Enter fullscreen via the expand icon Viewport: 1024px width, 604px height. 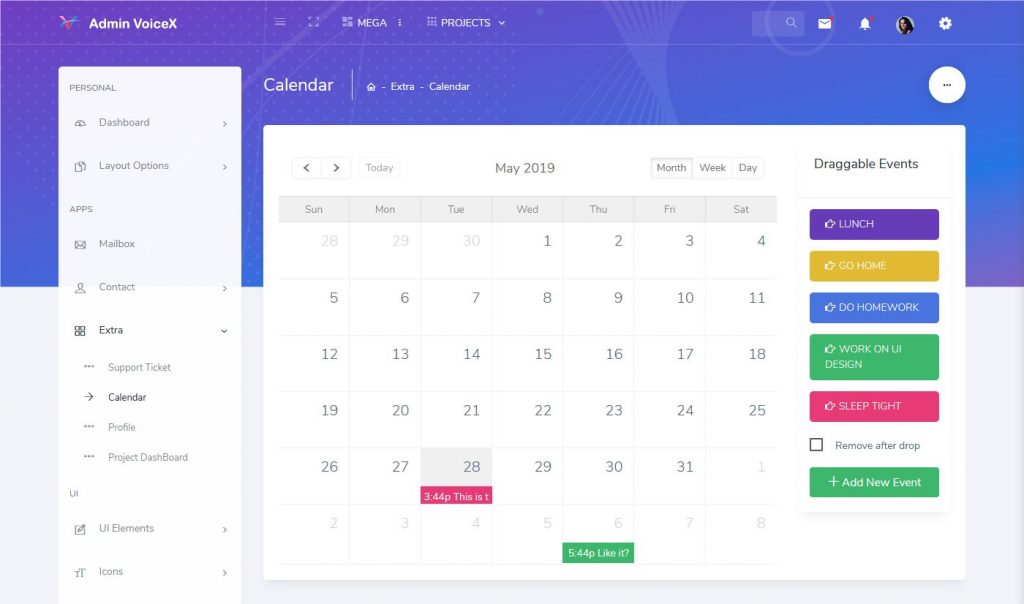click(313, 20)
